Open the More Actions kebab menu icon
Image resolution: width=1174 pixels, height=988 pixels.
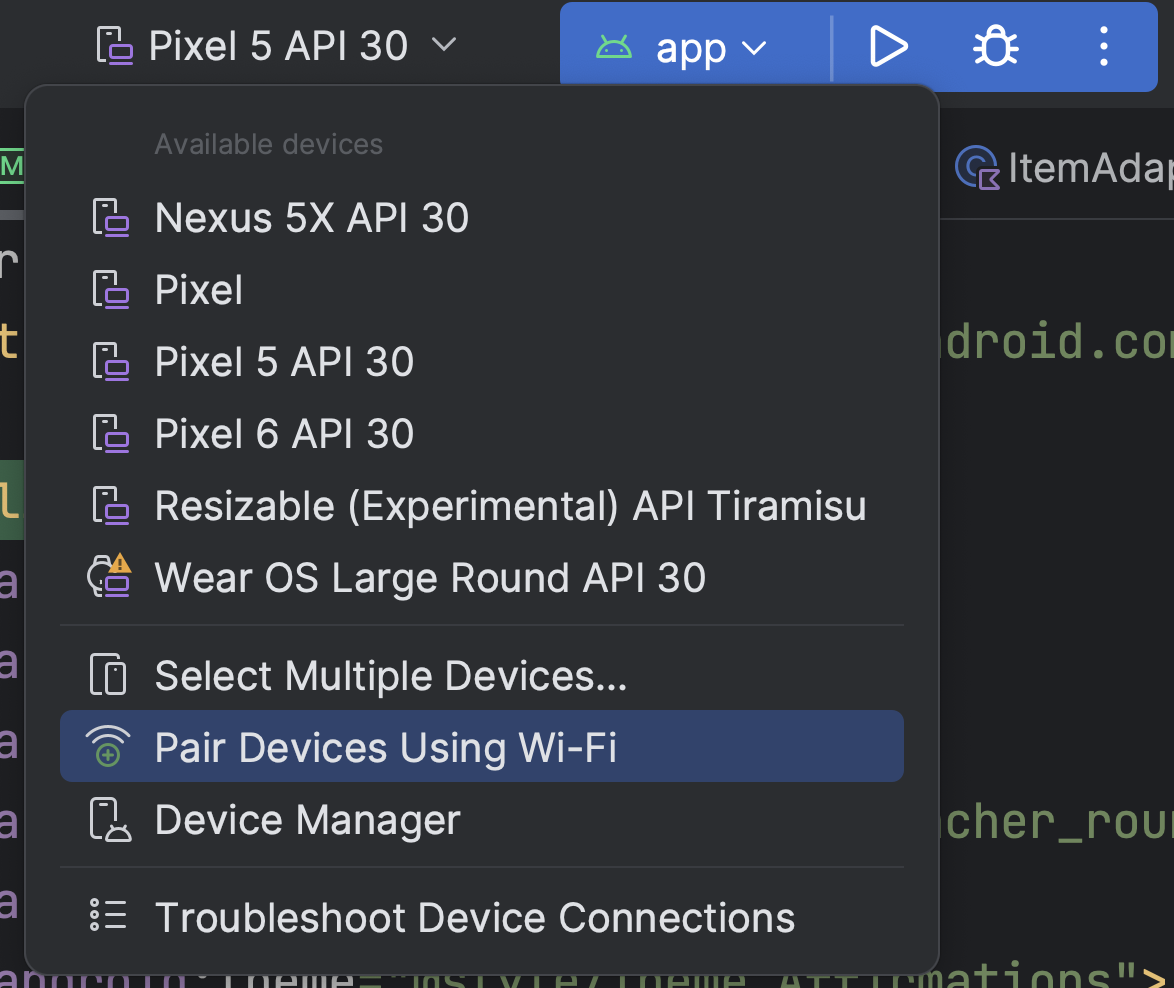click(x=1103, y=46)
